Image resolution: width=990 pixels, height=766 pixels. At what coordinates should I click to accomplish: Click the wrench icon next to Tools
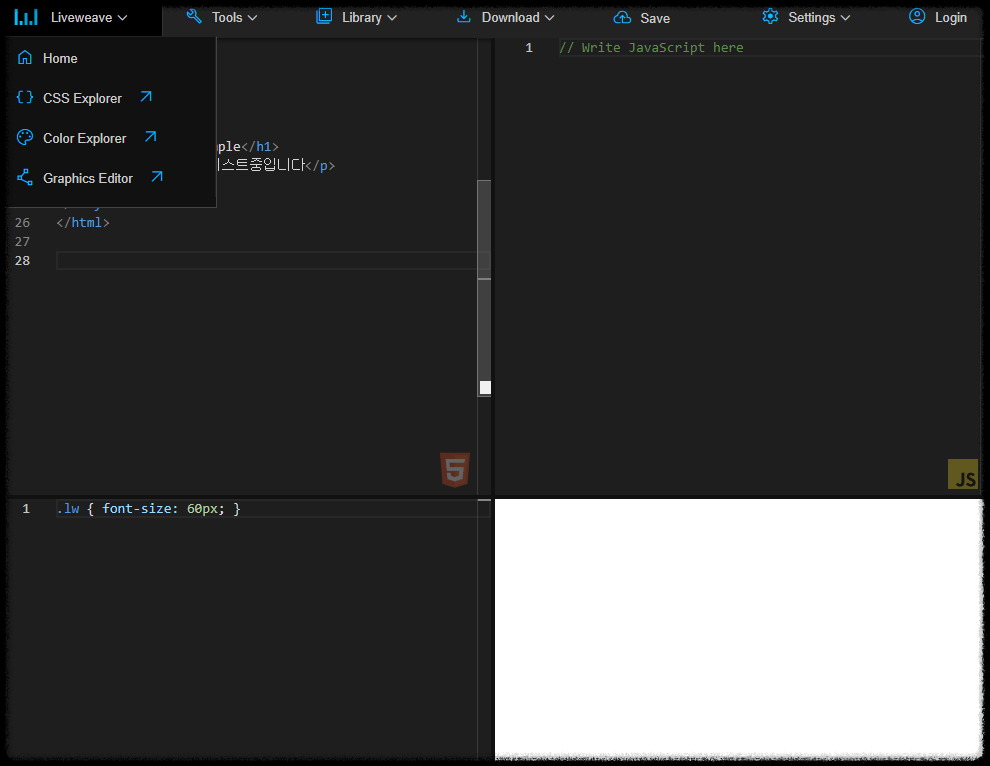[193, 17]
